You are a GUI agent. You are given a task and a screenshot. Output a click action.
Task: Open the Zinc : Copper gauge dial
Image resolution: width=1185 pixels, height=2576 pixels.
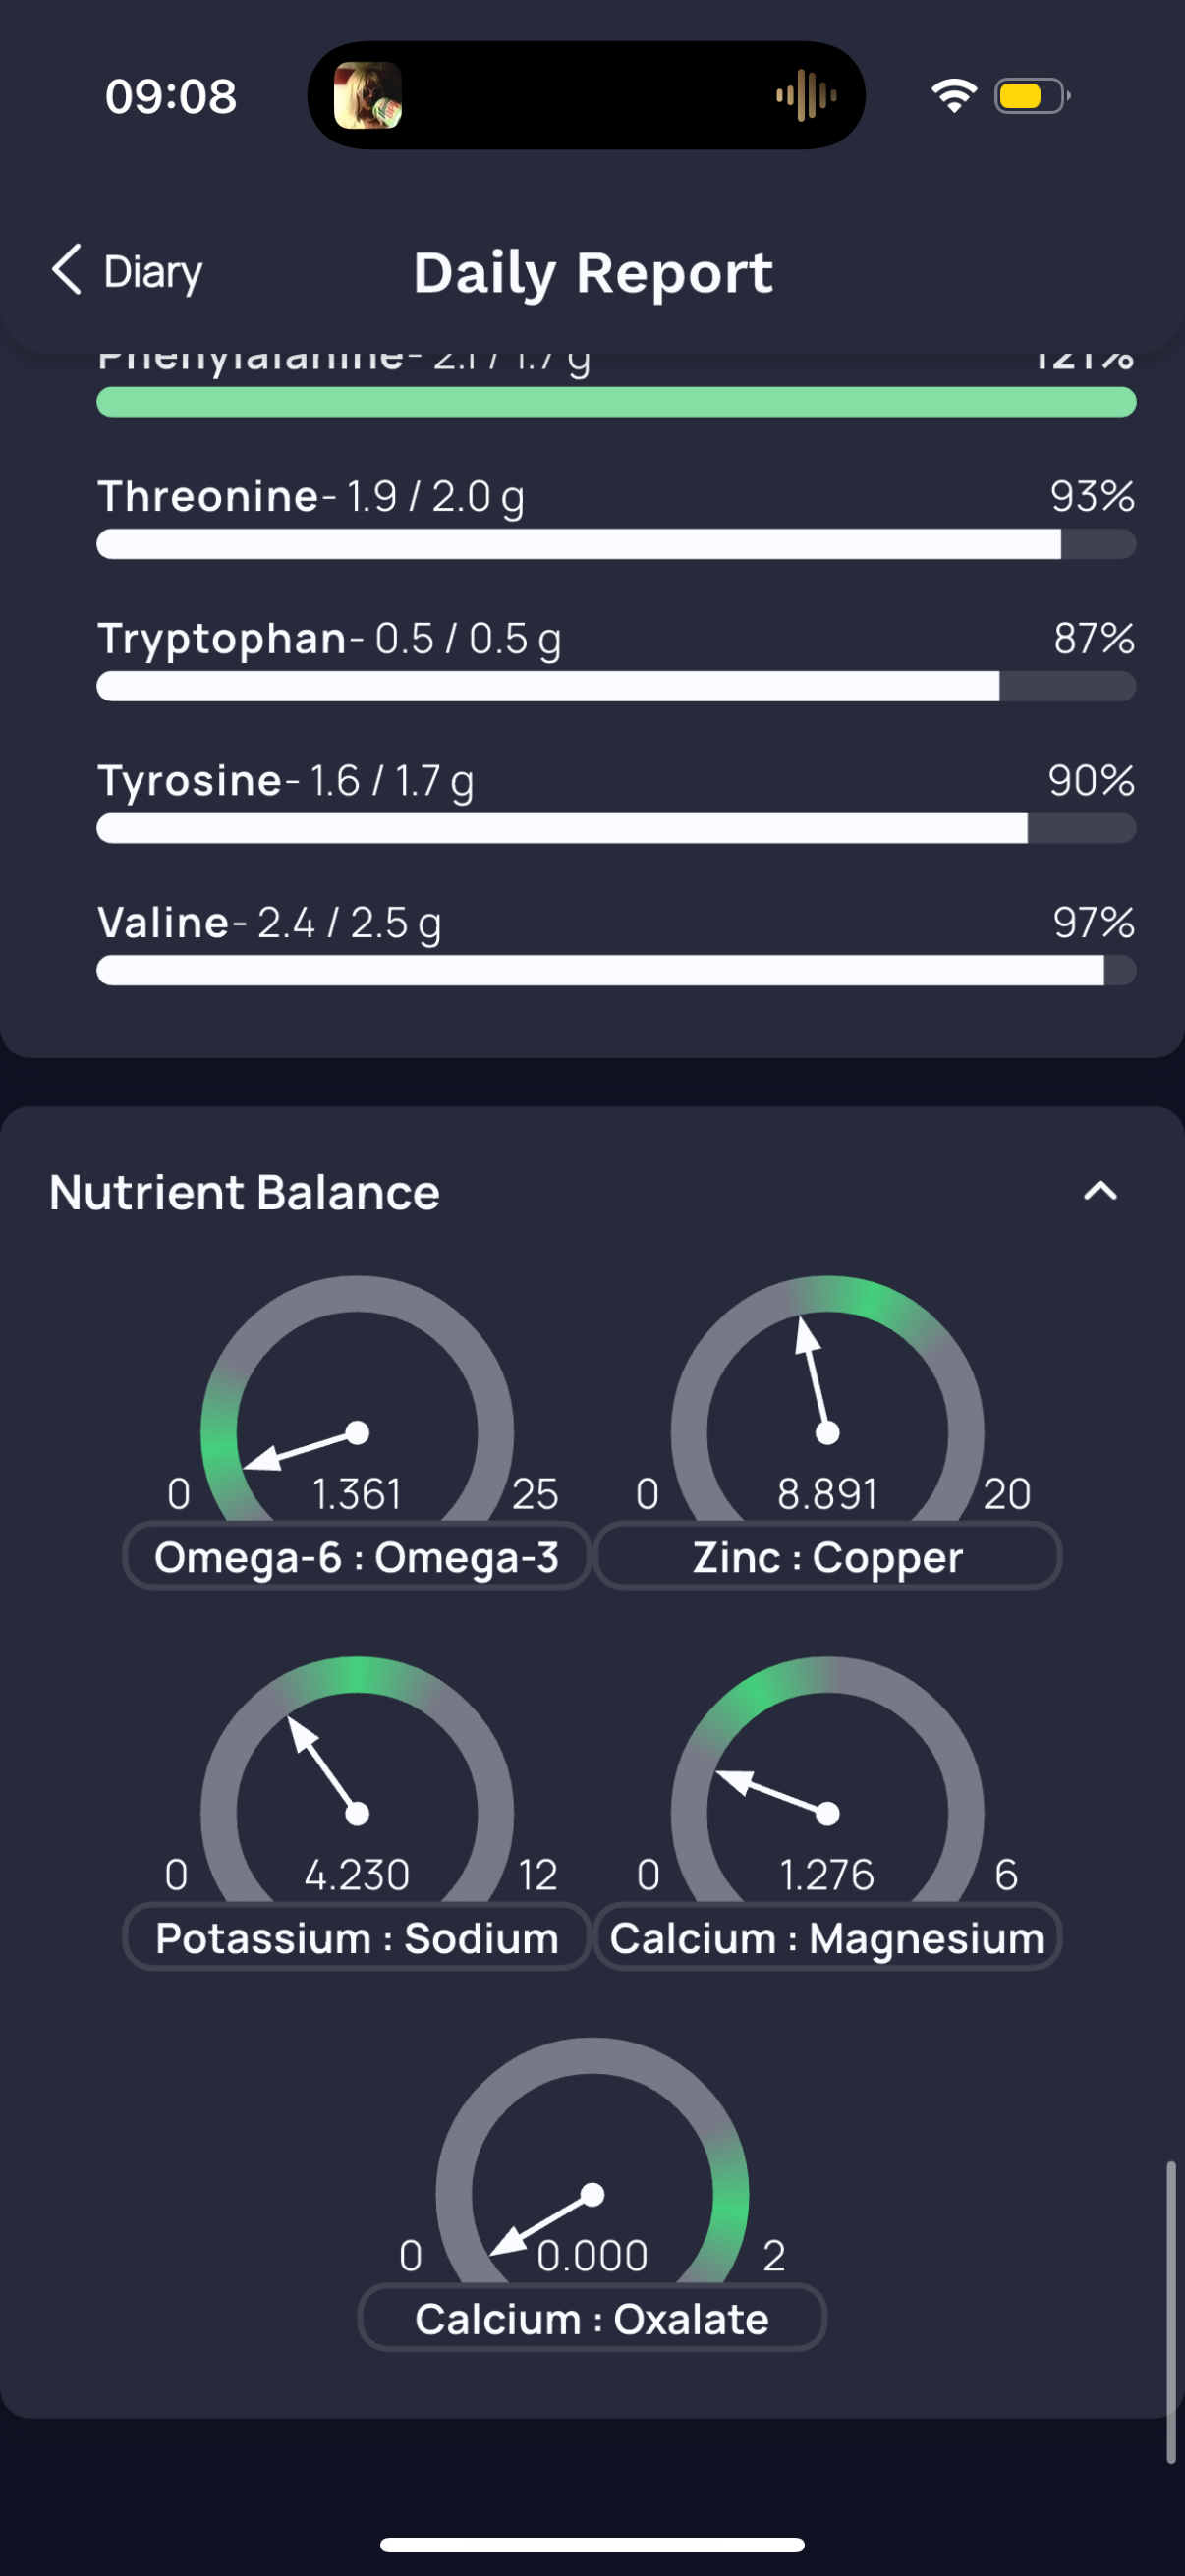tap(827, 1400)
